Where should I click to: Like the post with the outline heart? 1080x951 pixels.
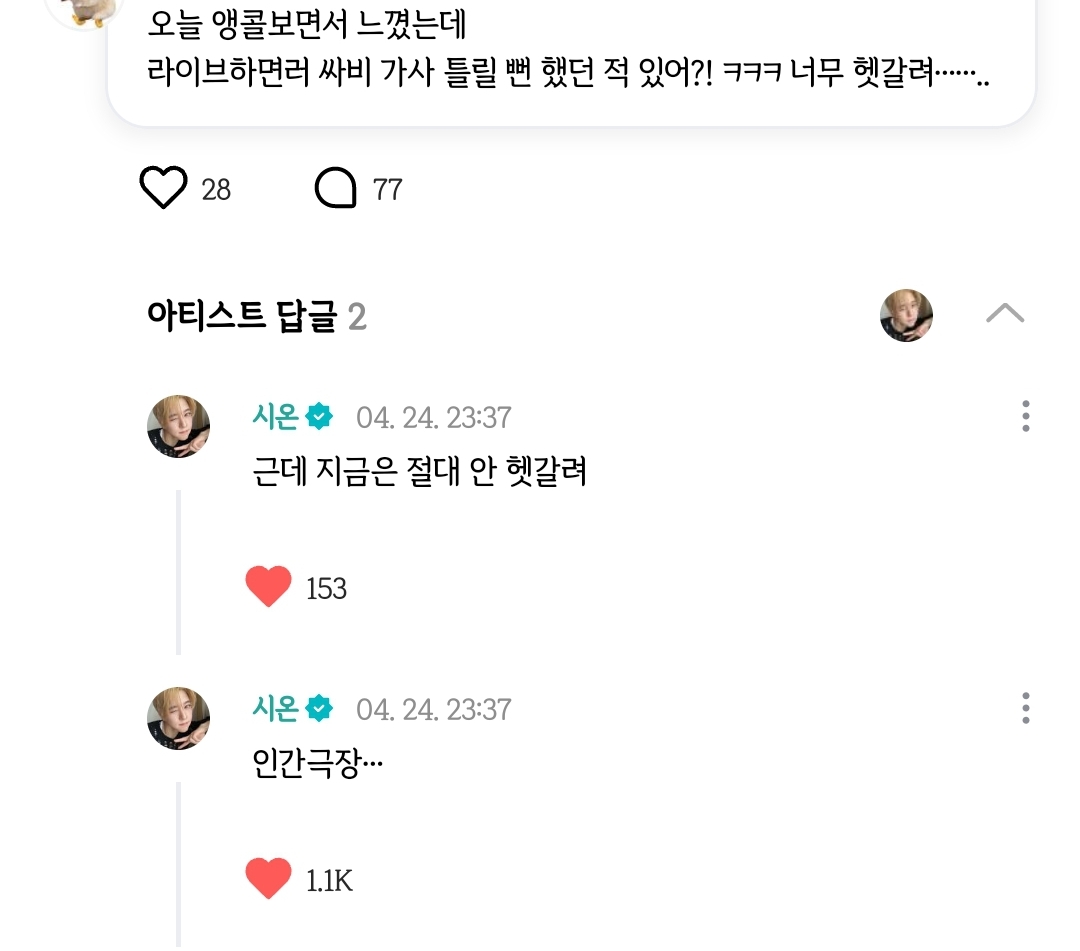[163, 188]
